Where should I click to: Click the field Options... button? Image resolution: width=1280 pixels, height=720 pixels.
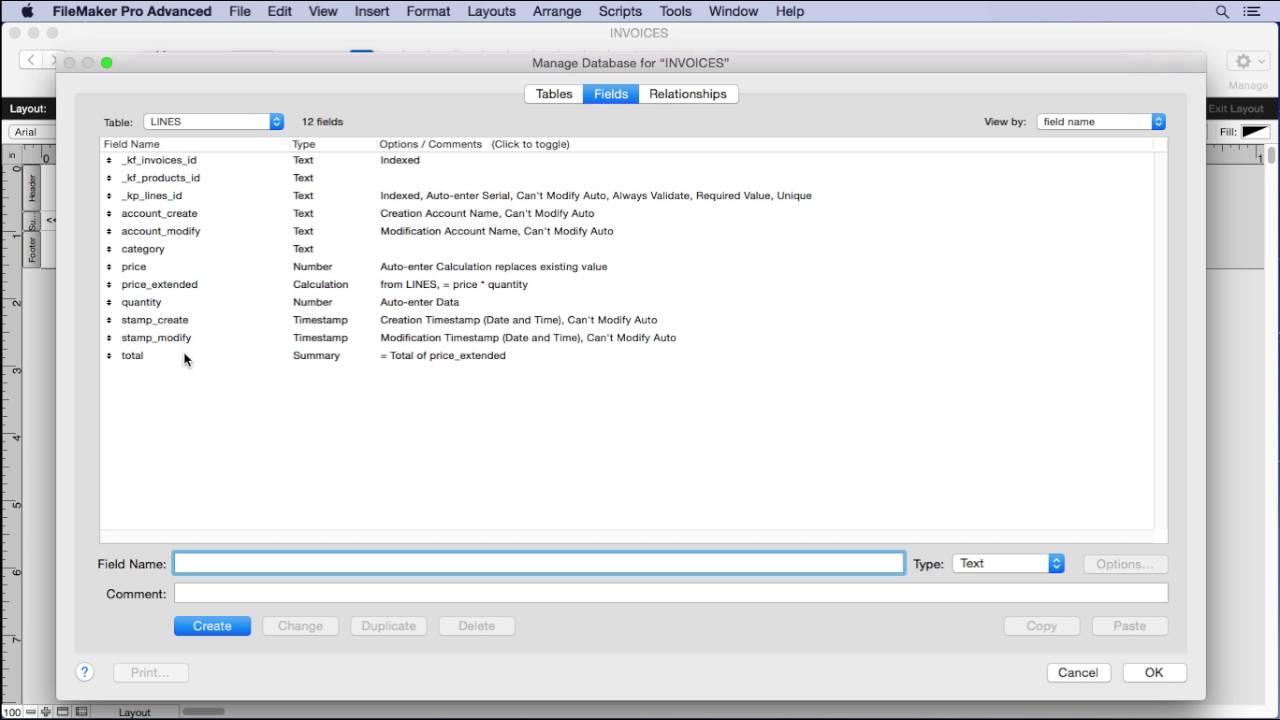[x=1125, y=564]
